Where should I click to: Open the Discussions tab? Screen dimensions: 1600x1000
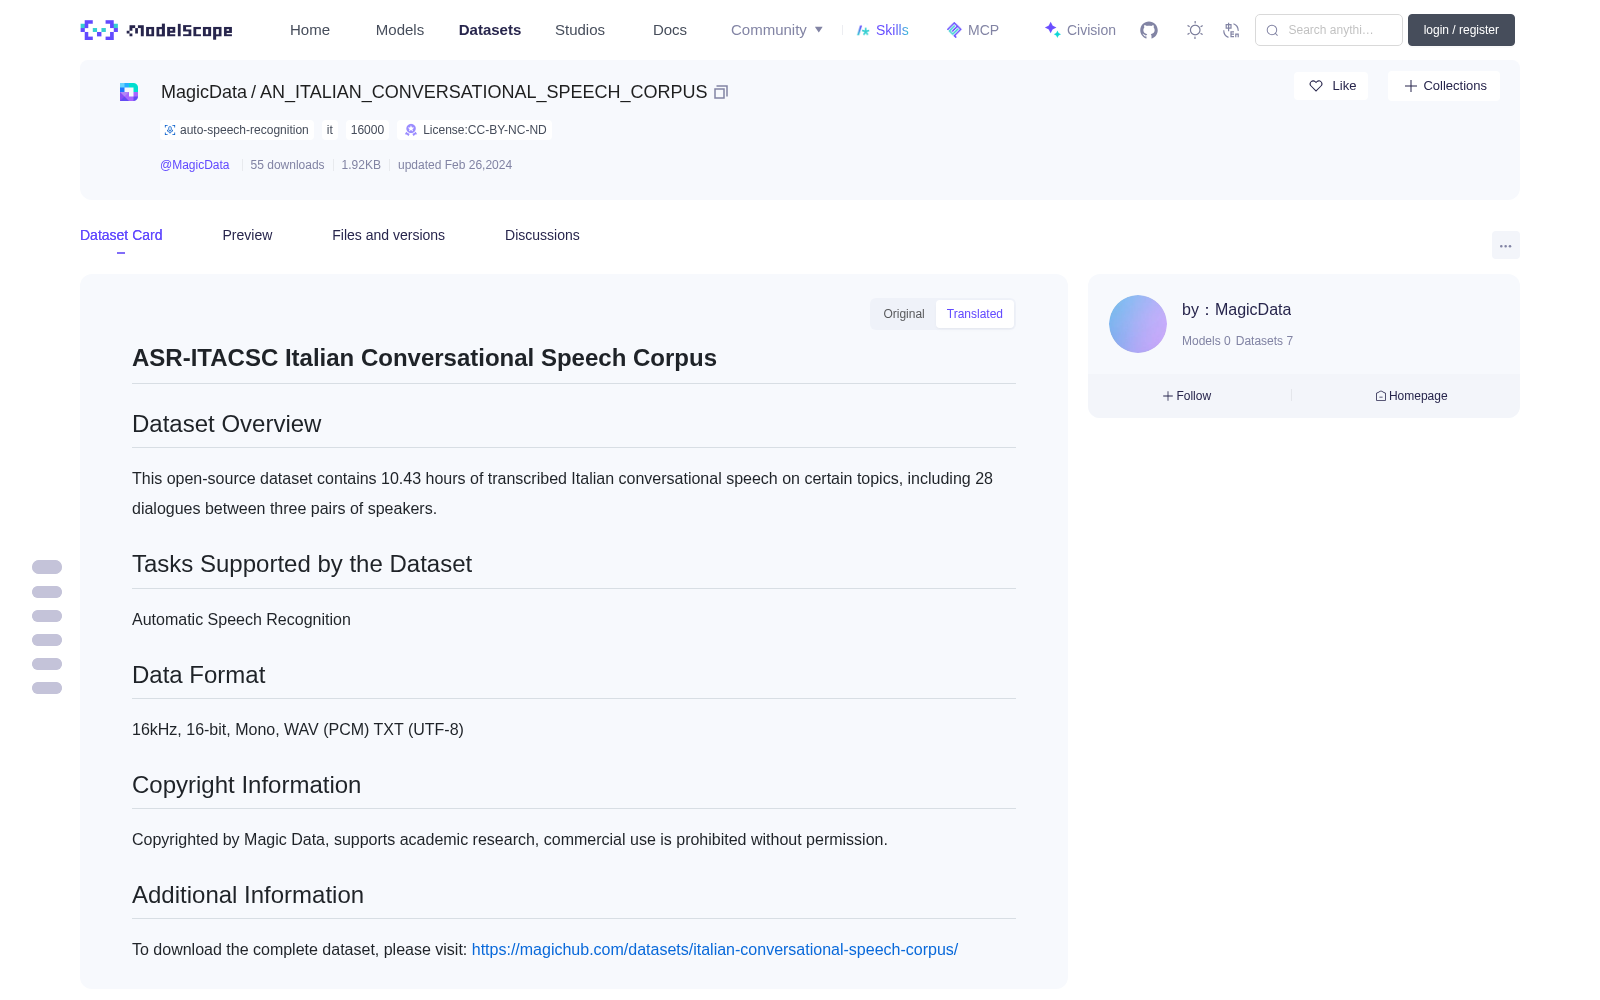point(542,235)
